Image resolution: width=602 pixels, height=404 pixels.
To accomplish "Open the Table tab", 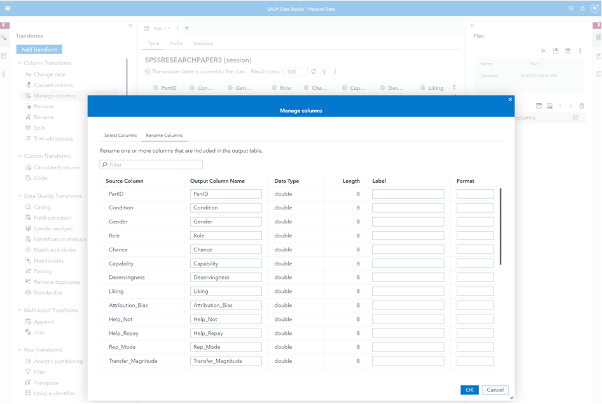I will point(154,43).
